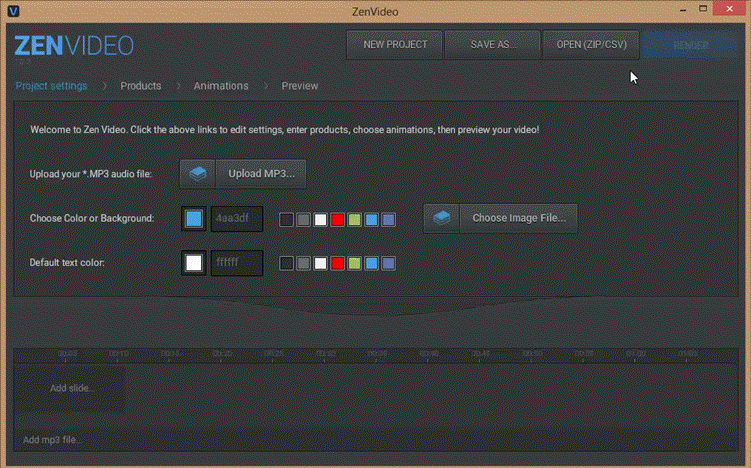The image size is (751, 468).
Task: Click the RENDER button
Action: tap(690, 45)
